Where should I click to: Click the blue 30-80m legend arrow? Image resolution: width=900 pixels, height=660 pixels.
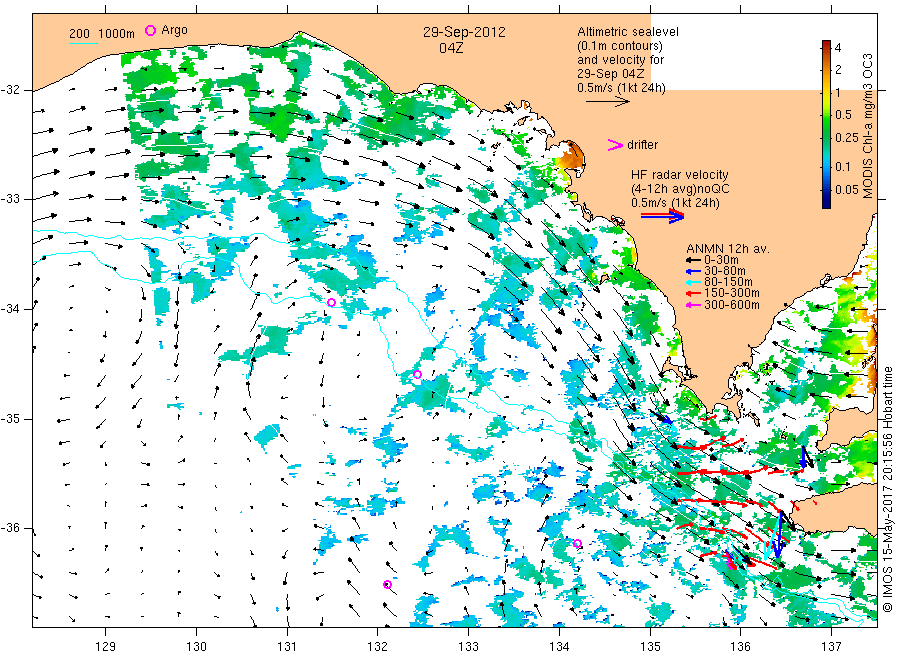click(693, 271)
